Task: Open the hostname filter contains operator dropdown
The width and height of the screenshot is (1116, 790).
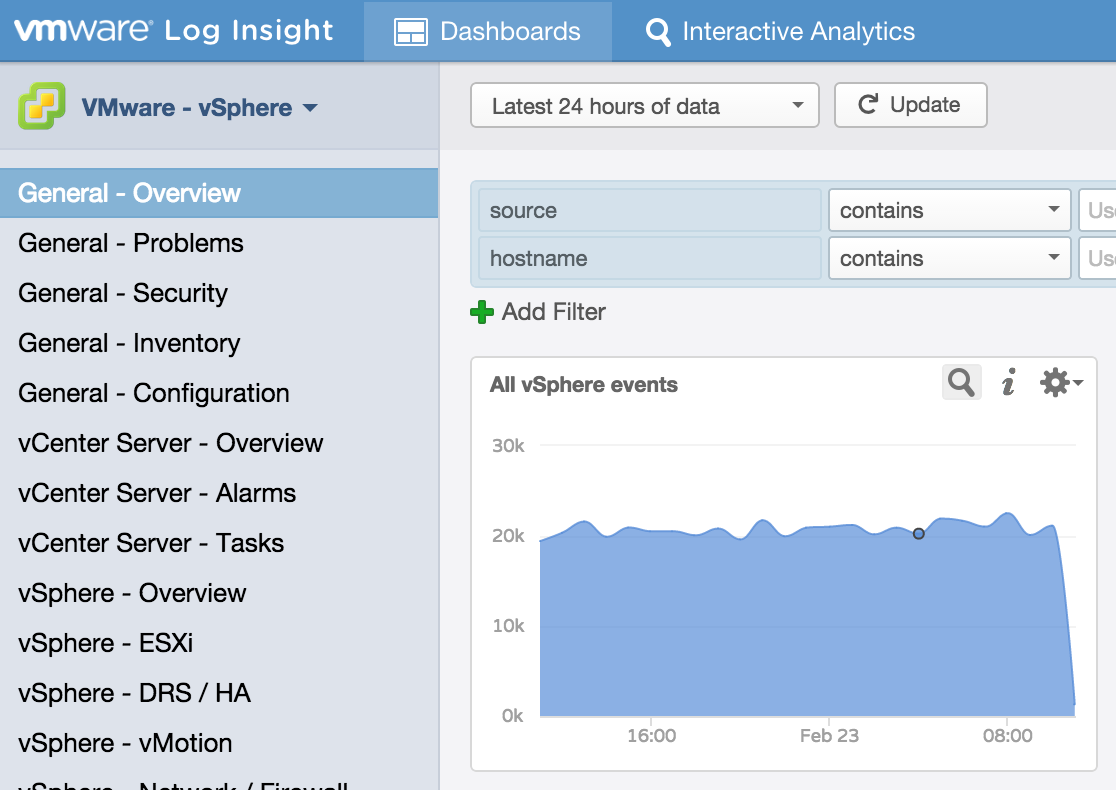Action: tap(949, 258)
